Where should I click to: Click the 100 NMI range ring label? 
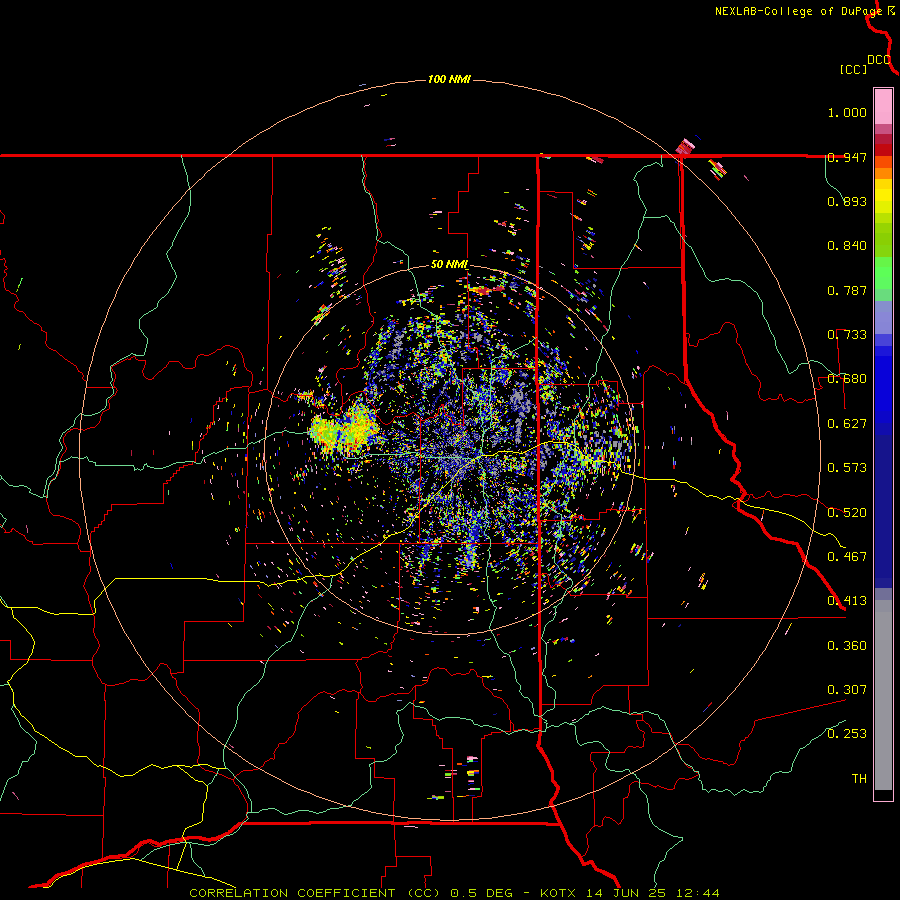point(449,79)
